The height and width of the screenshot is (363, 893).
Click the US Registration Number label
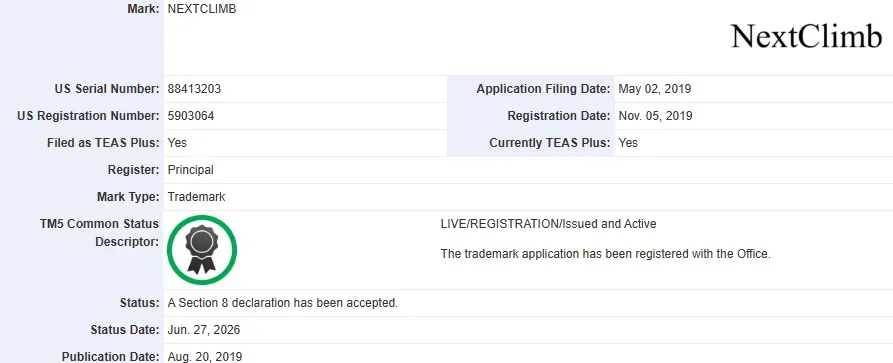pos(88,116)
